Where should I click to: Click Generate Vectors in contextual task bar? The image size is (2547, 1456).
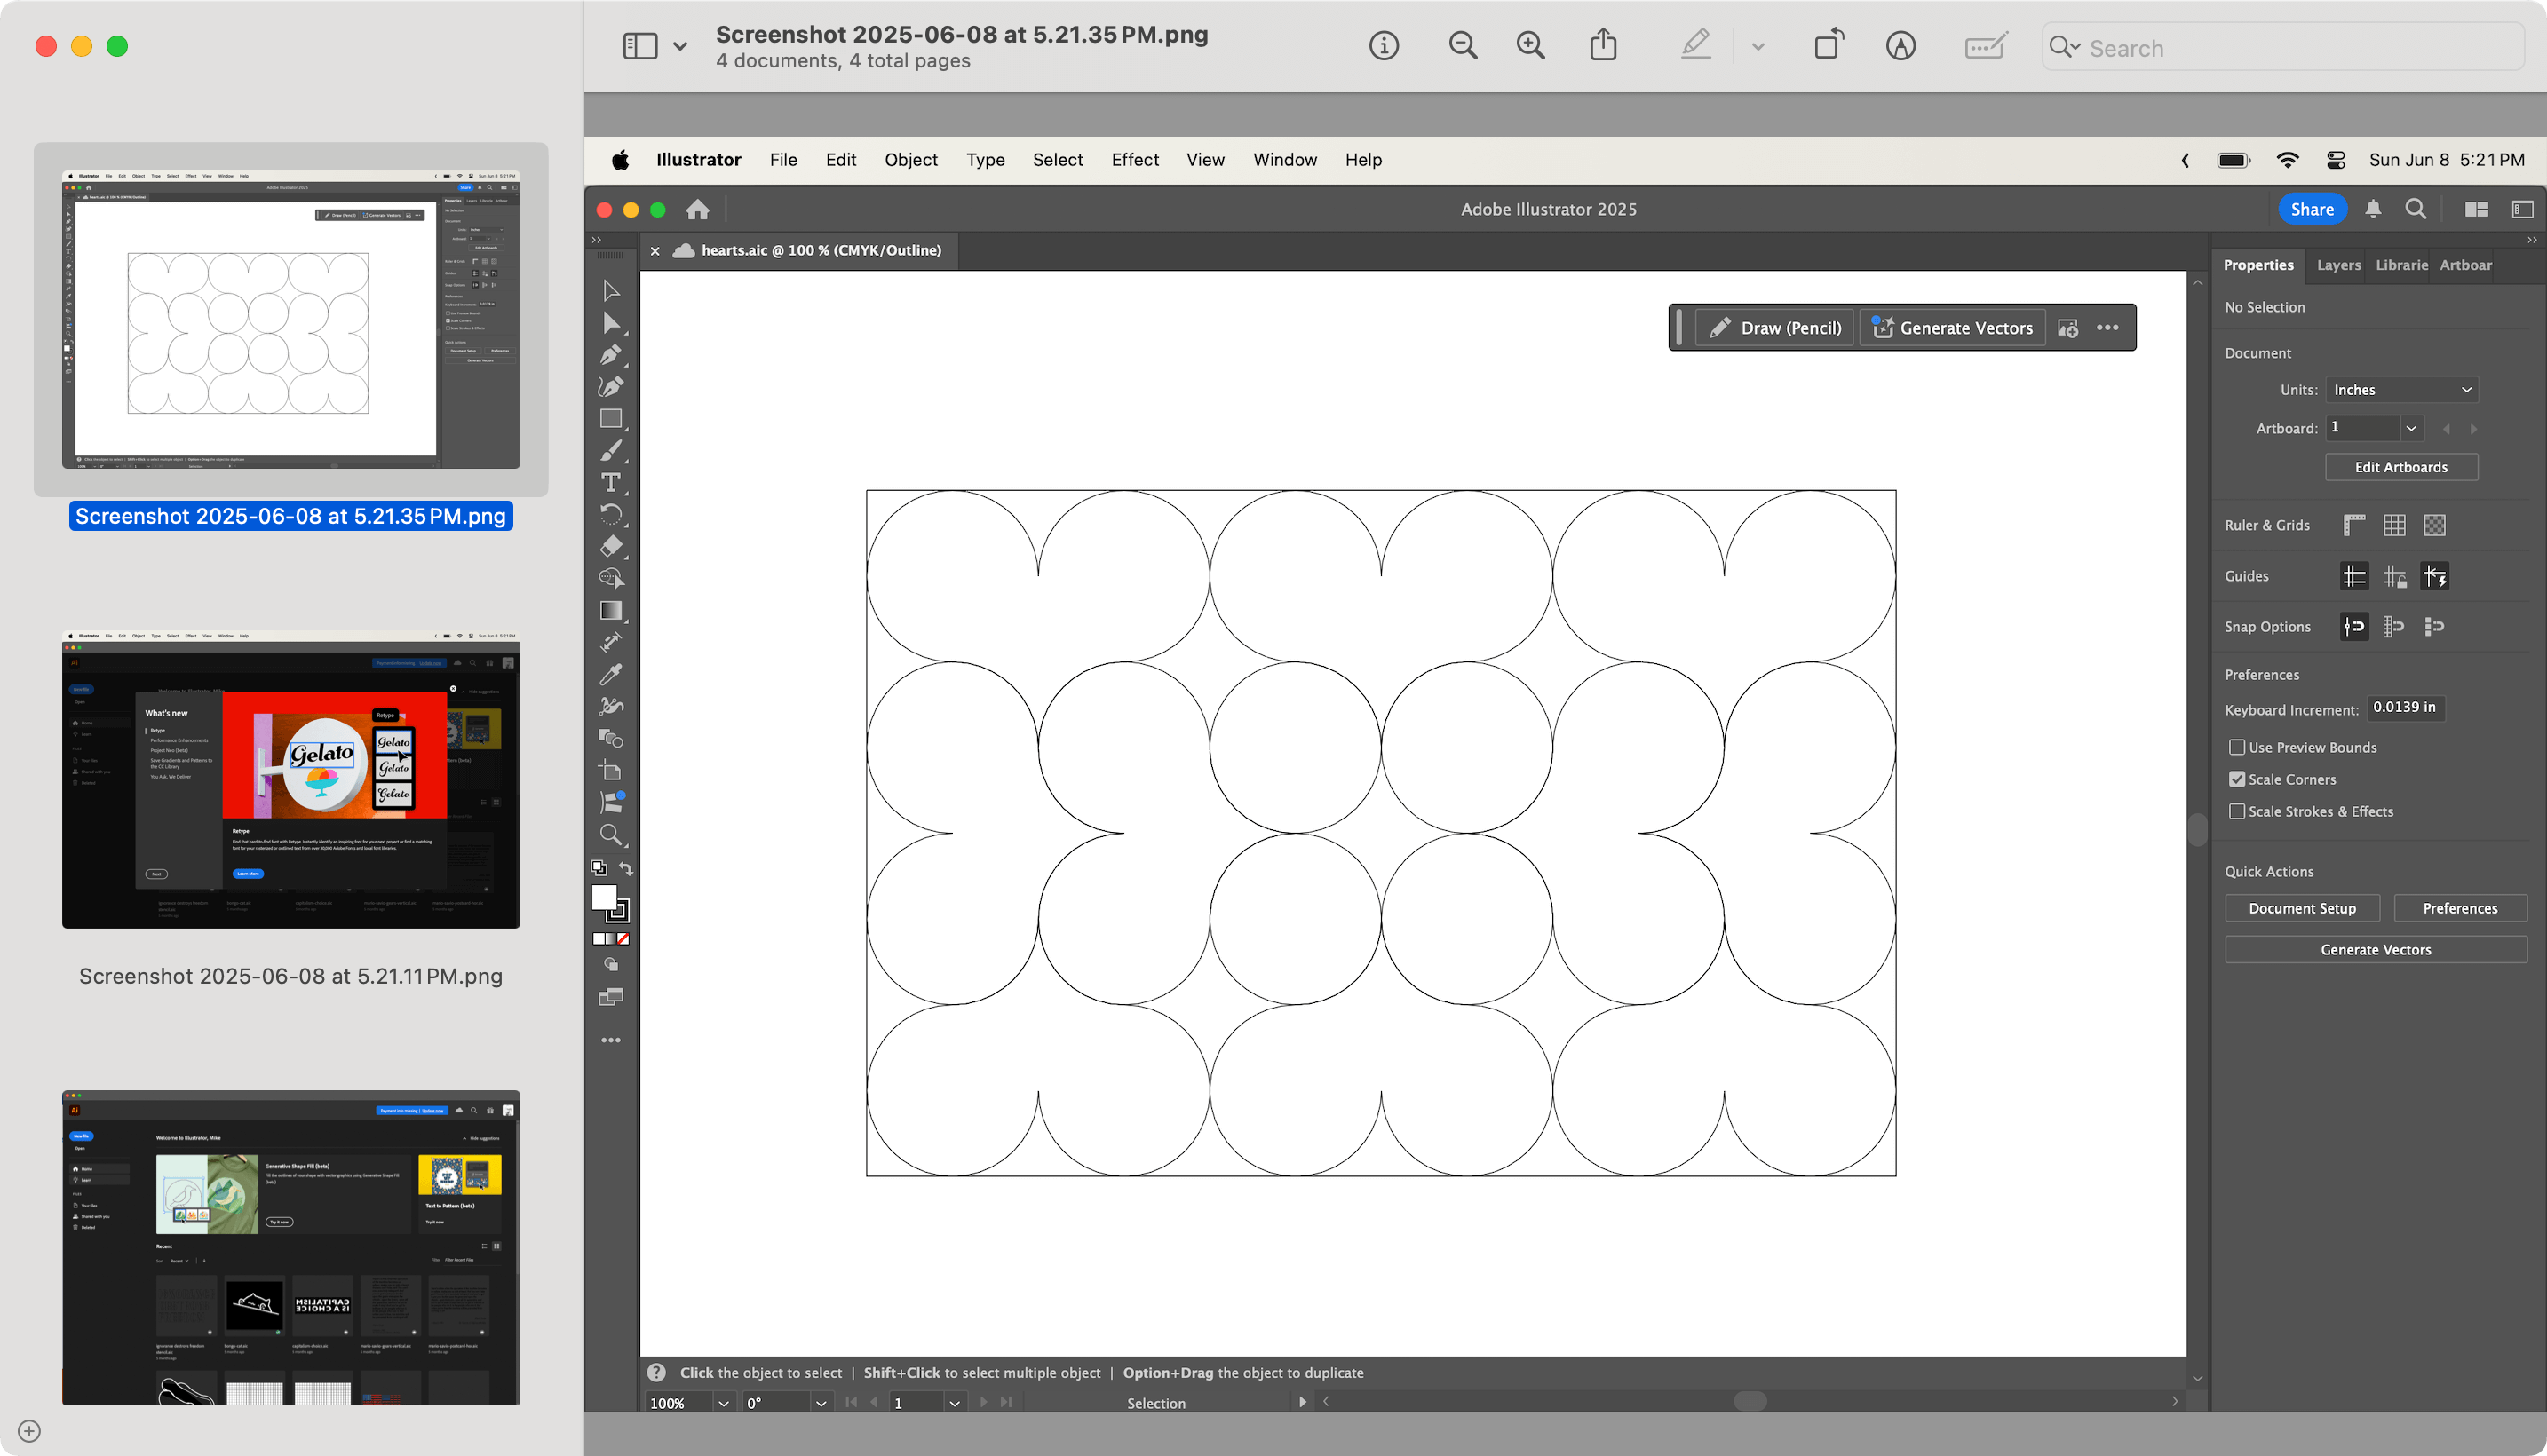point(1951,328)
